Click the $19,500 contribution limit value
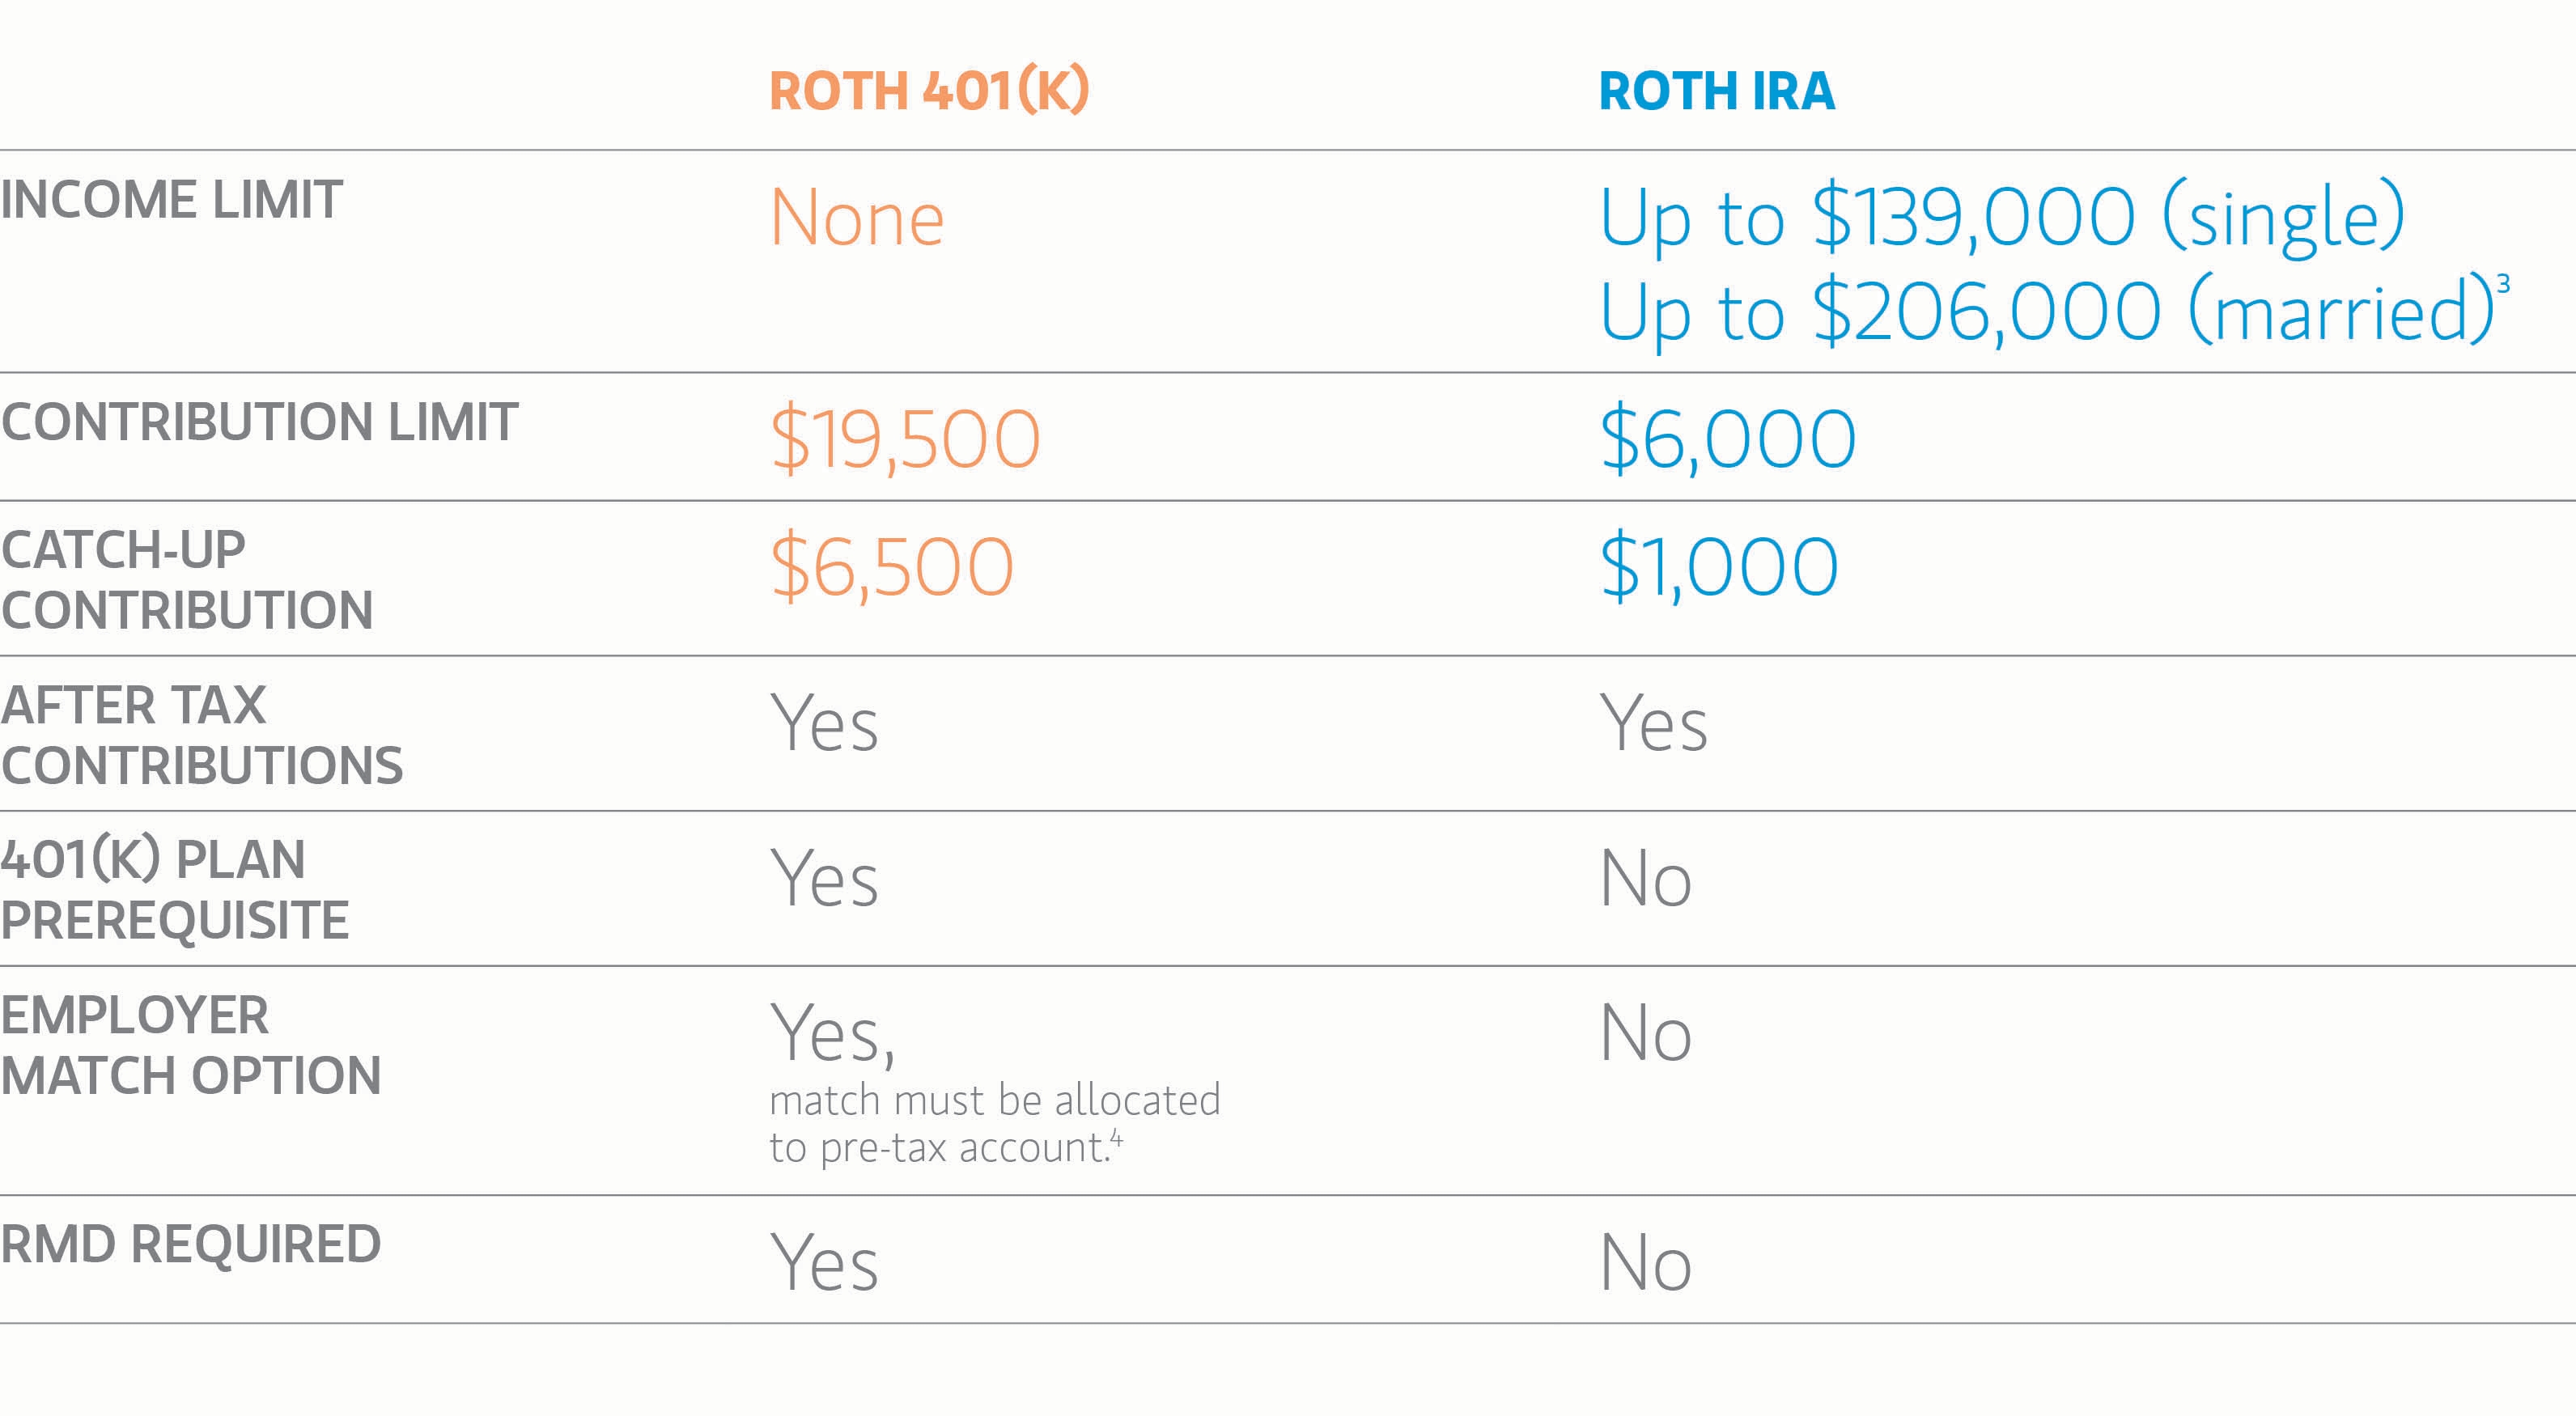Image resolution: width=2576 pixels, height=1416 pixels. pos(905,439)
